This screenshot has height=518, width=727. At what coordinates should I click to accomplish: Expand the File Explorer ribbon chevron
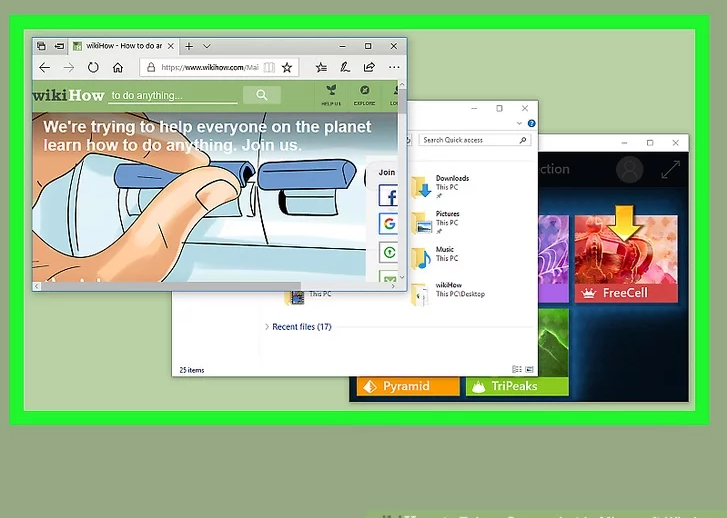click(x=519, y=123)
